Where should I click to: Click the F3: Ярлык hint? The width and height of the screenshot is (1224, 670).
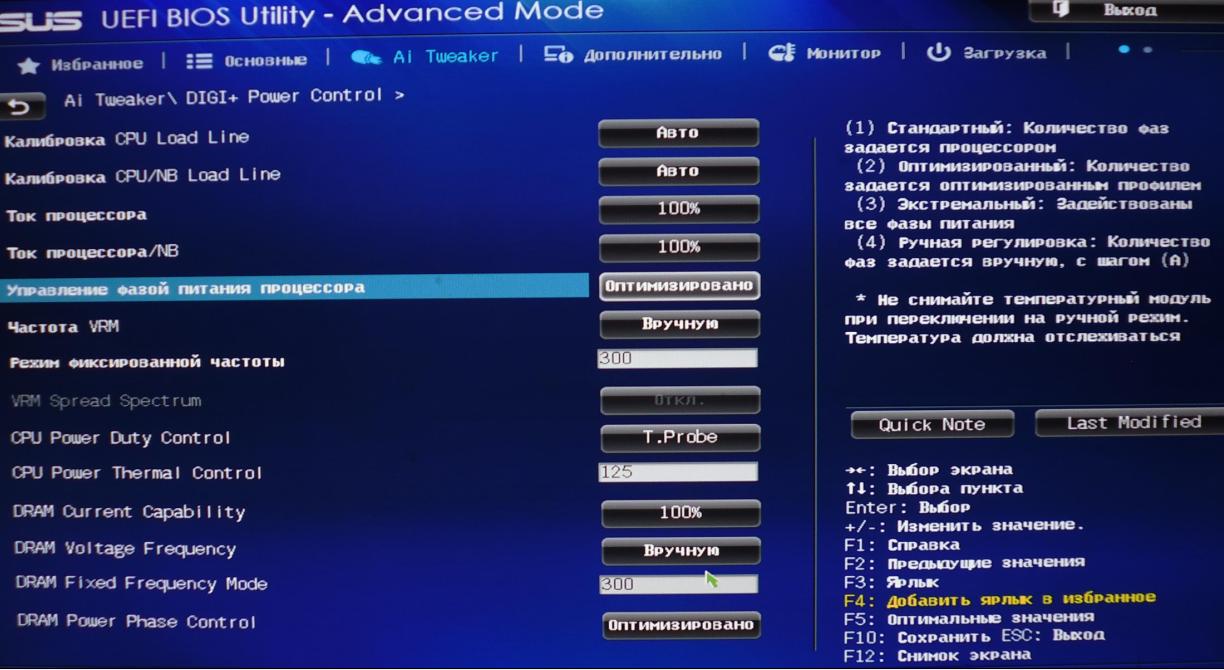coord(892,581)
